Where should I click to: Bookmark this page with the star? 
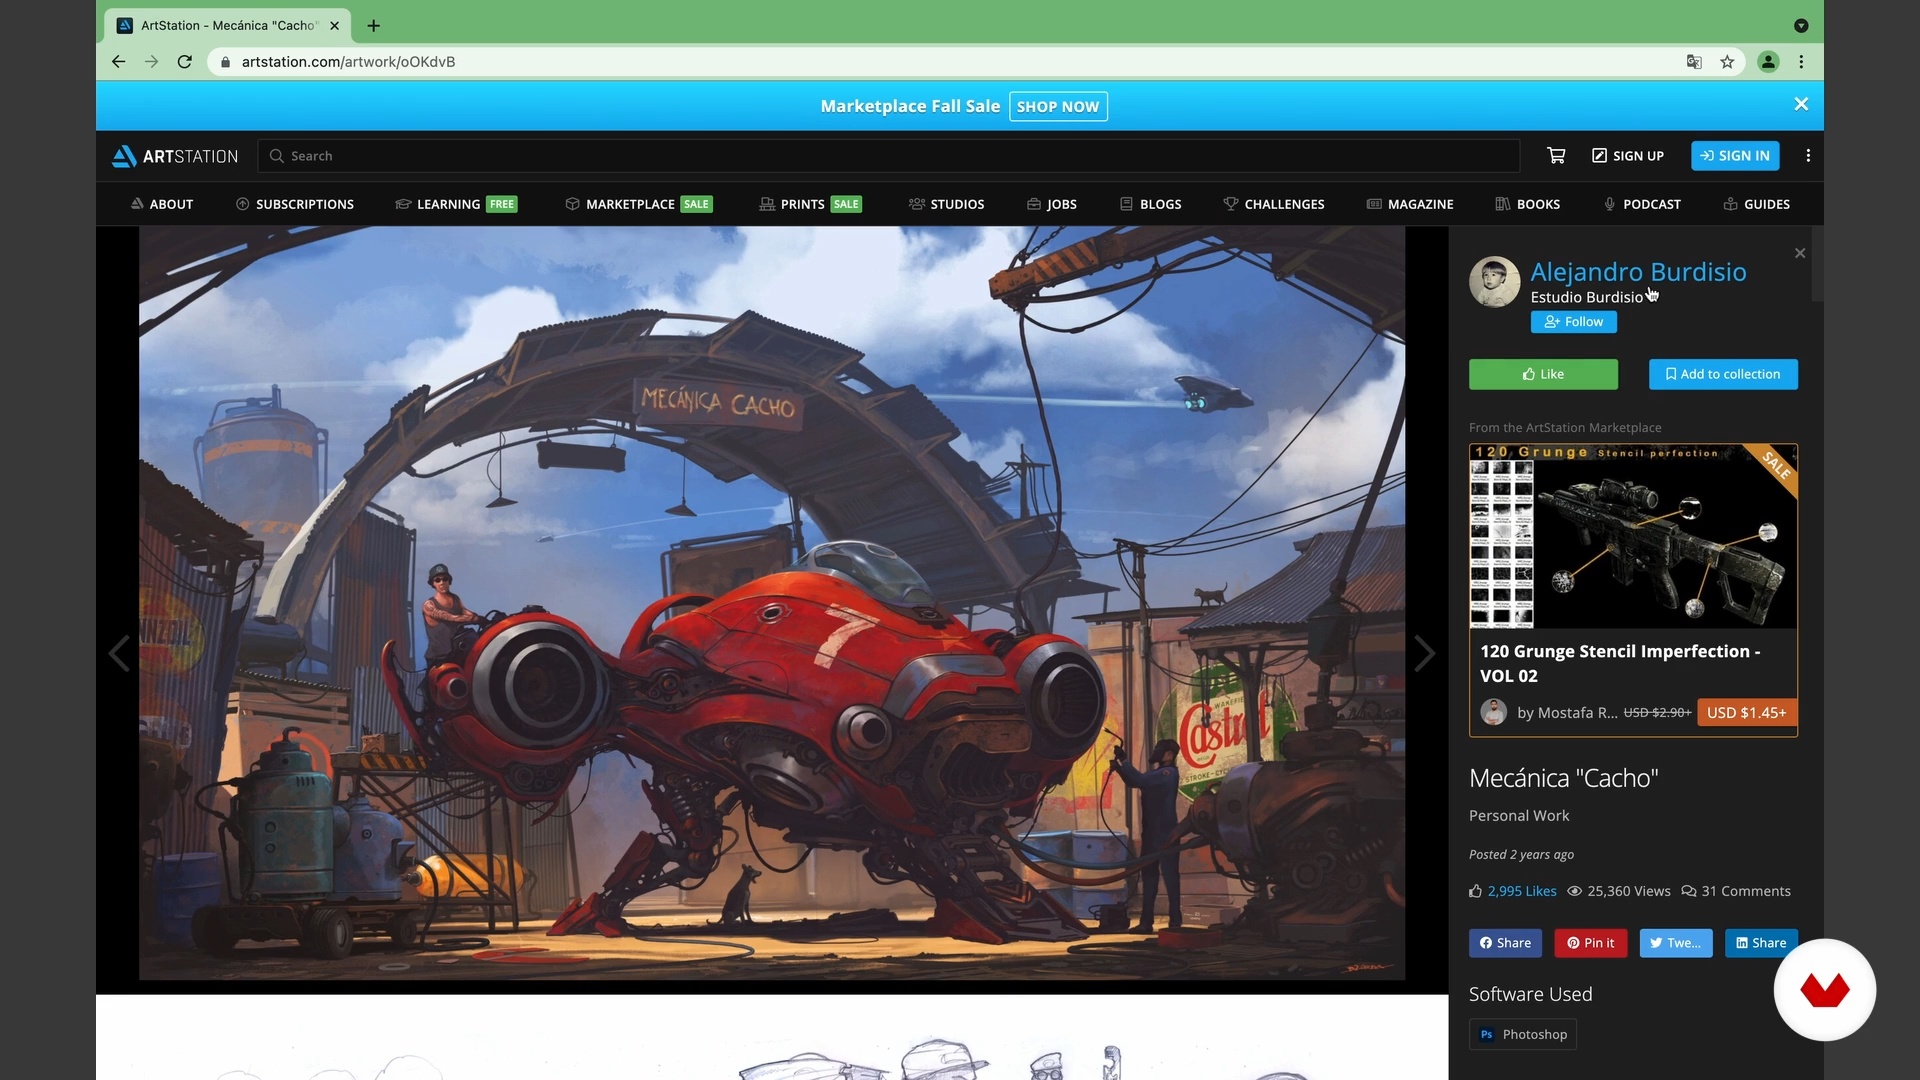pos(1727,62)
